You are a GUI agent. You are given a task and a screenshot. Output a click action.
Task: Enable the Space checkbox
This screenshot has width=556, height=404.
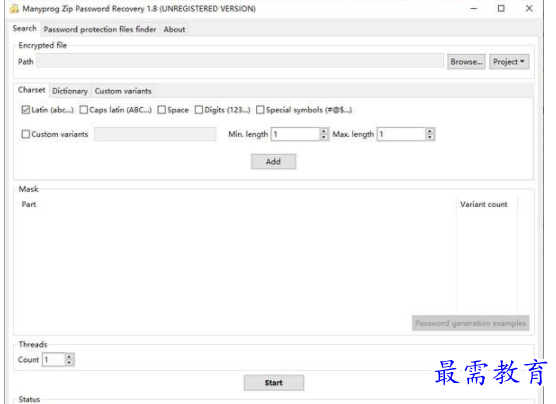pyautogui.click(x=162, y=110)
